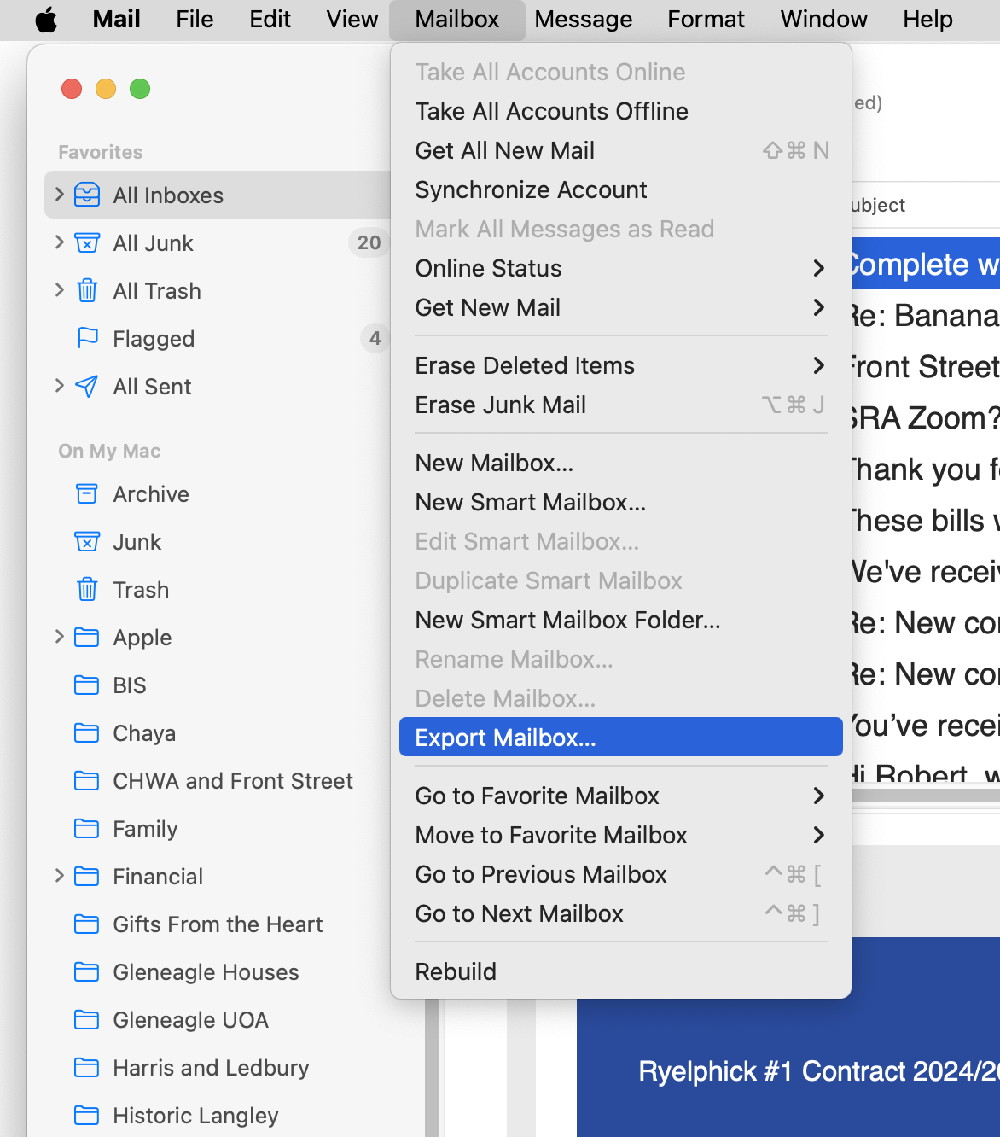Click the All Sent paper plane icon
1000x1137 pixels.
87,386
